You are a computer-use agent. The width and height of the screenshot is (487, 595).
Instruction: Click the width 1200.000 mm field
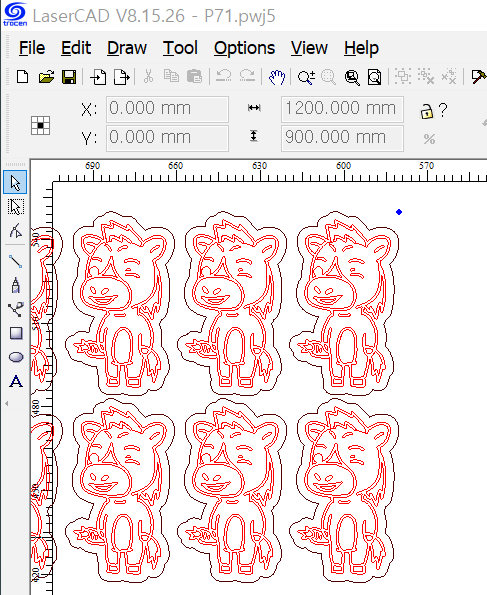[x=342, y=109]
